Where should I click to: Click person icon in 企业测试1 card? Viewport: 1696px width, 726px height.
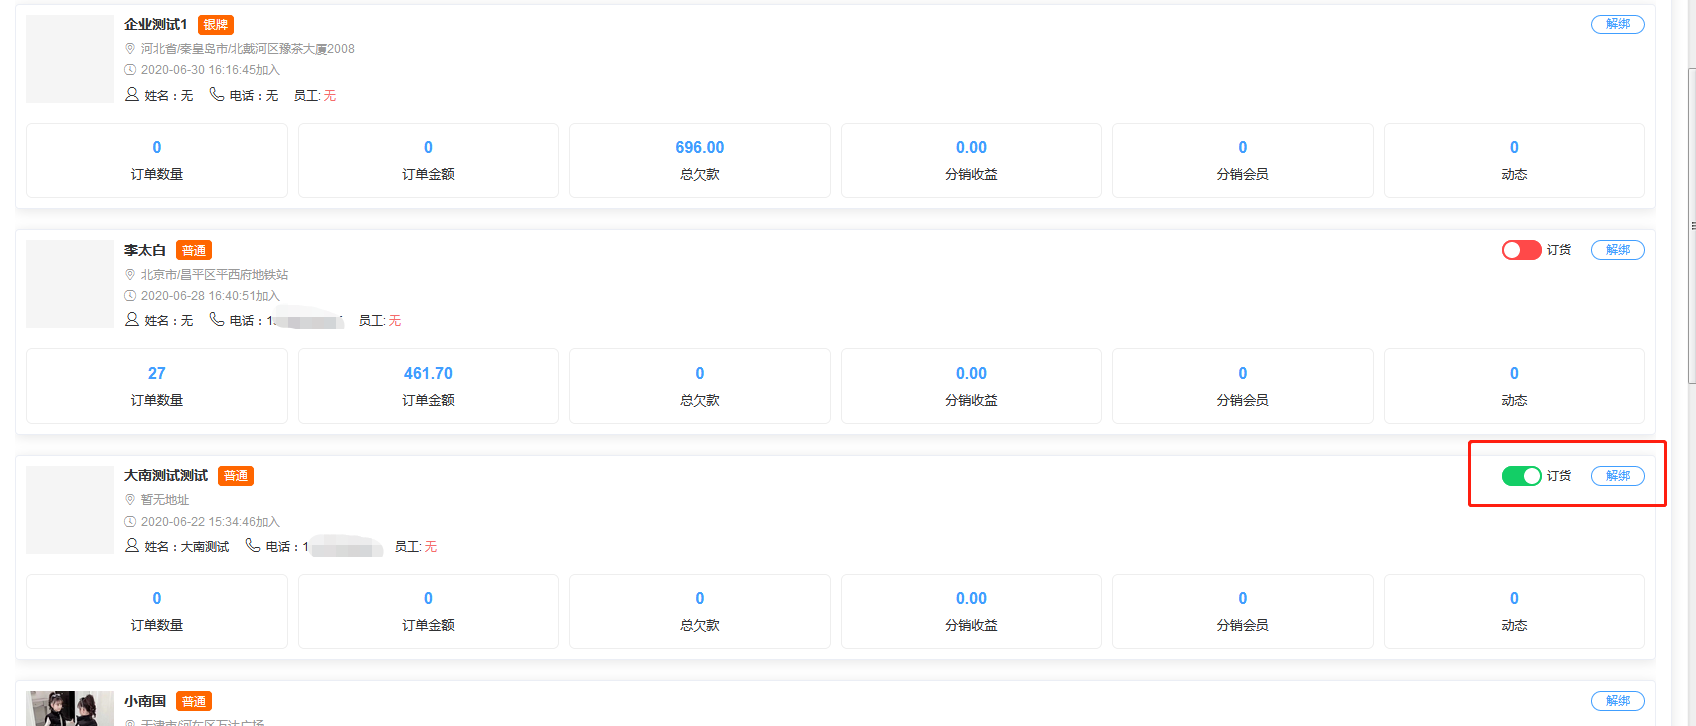tap(132, 94)
